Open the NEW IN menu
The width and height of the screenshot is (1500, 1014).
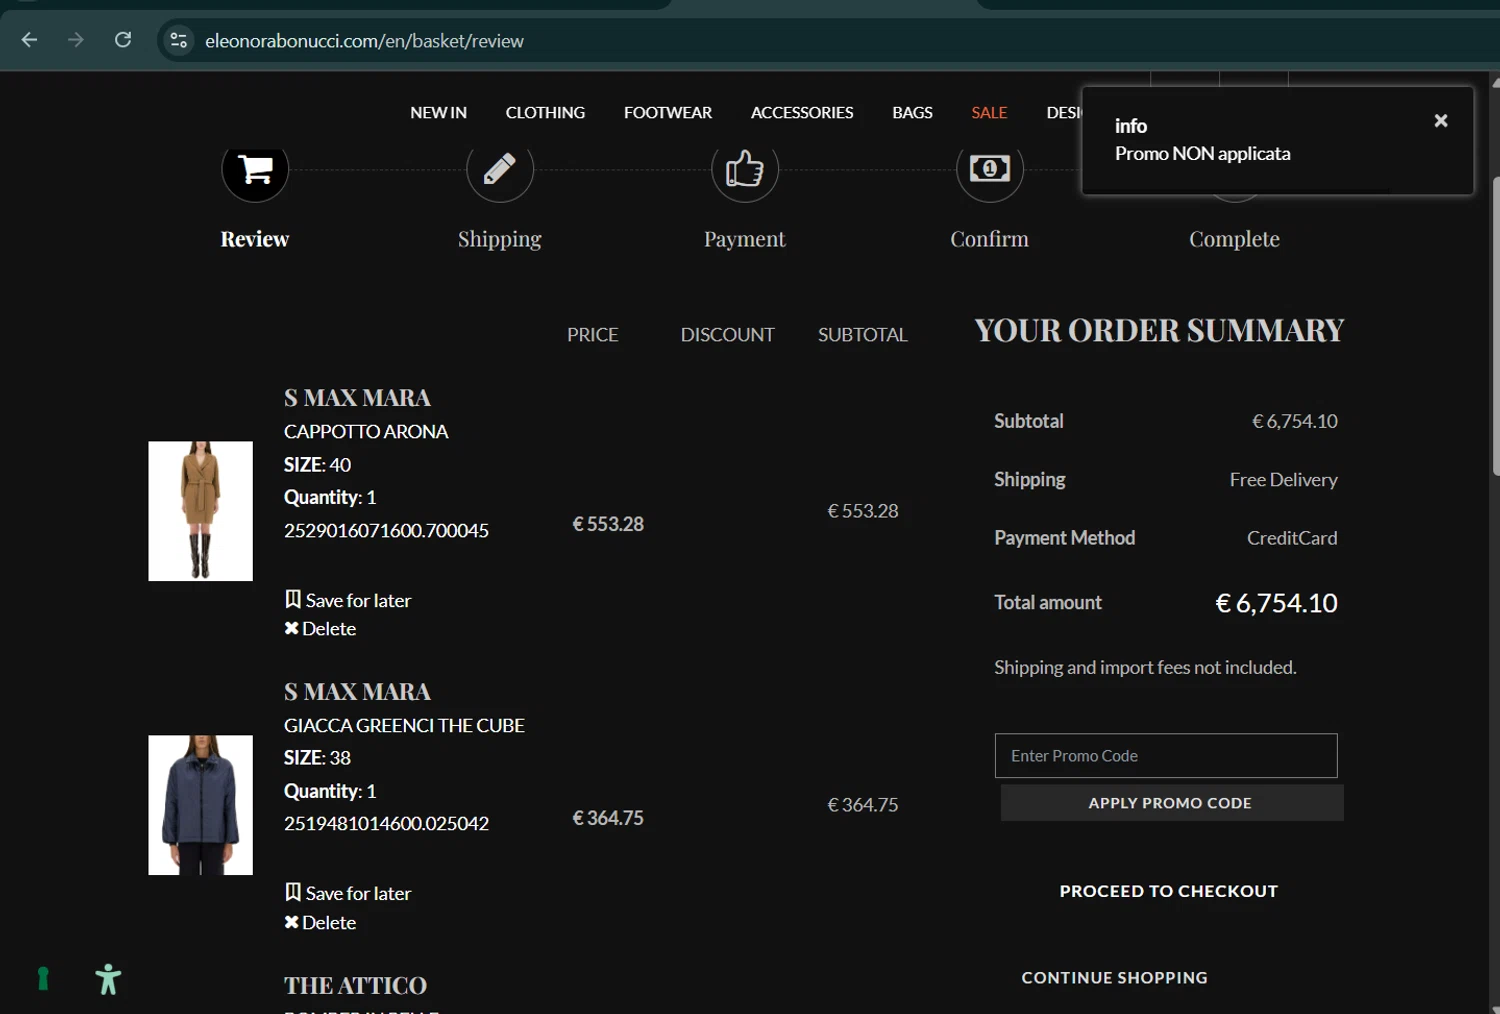point(438,113)
